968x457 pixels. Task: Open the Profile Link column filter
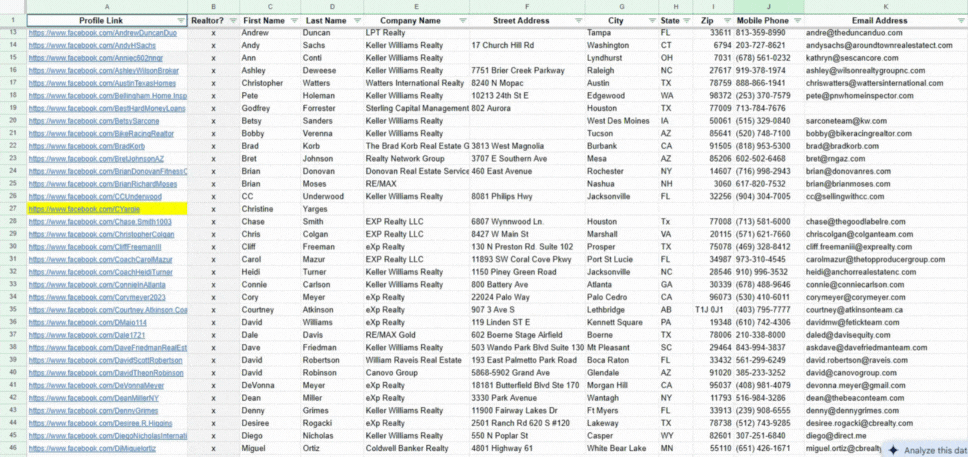[180, 20]
